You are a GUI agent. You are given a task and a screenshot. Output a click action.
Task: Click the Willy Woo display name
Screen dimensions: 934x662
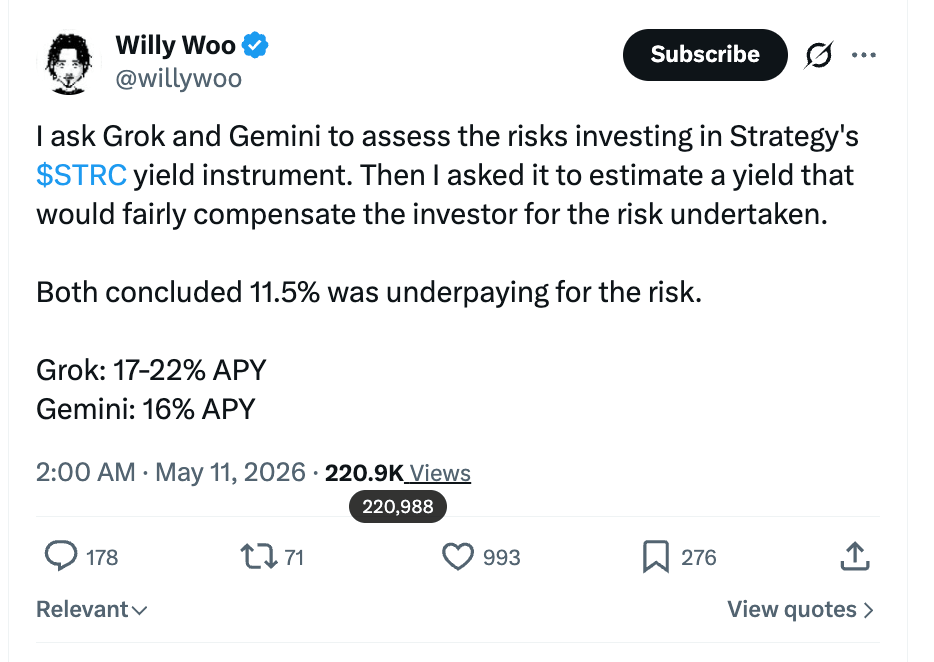click(176, 45)
